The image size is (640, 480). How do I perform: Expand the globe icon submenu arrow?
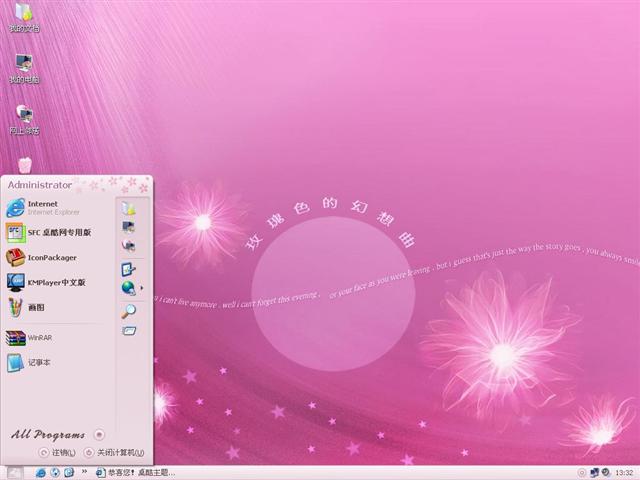point(142,289)
